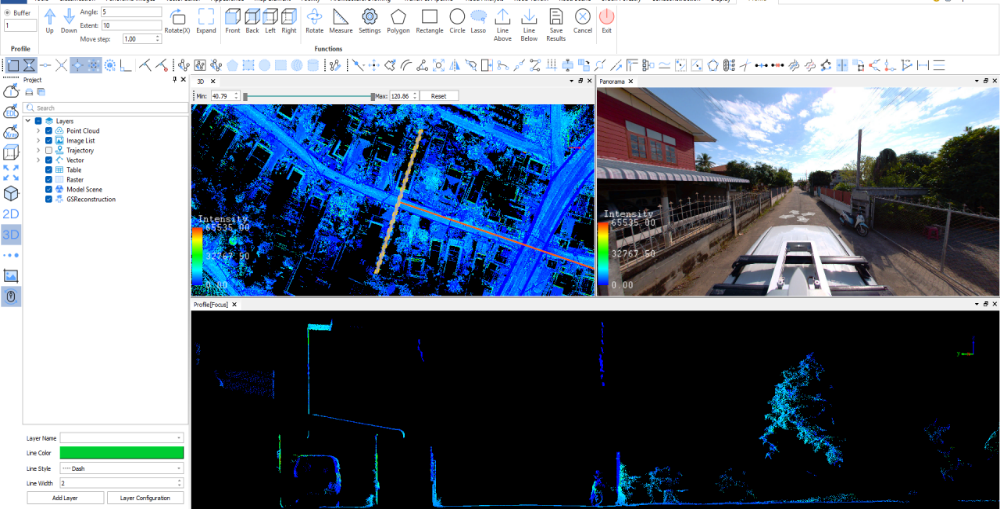This screenshot has height=509, width=1000.
Task: Open the green Line Color swatch
Action: coord(122,453)
